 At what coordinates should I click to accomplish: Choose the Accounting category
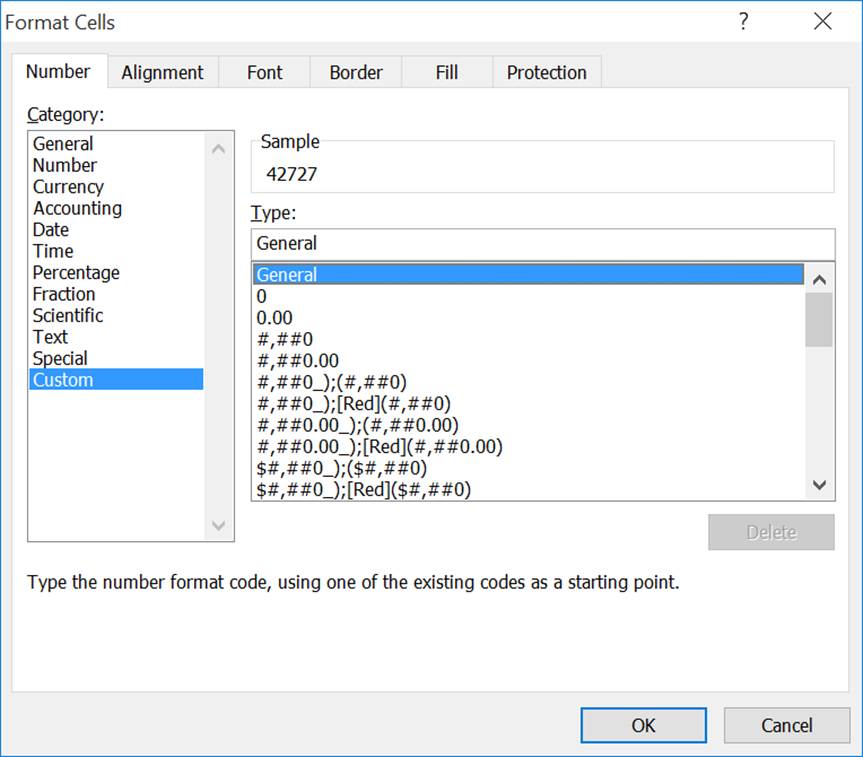tap(116, 208)
